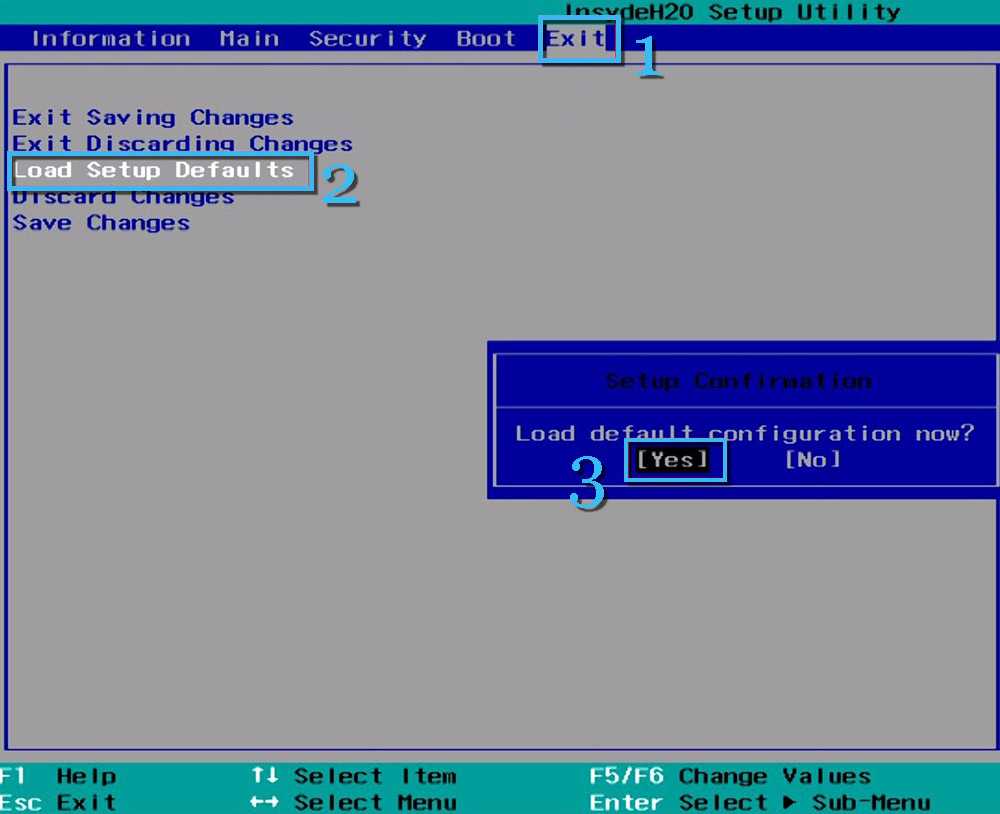Click the Esc Exit hint
The height and width of the screenshot is (814, 1000).
click(58, 802)
